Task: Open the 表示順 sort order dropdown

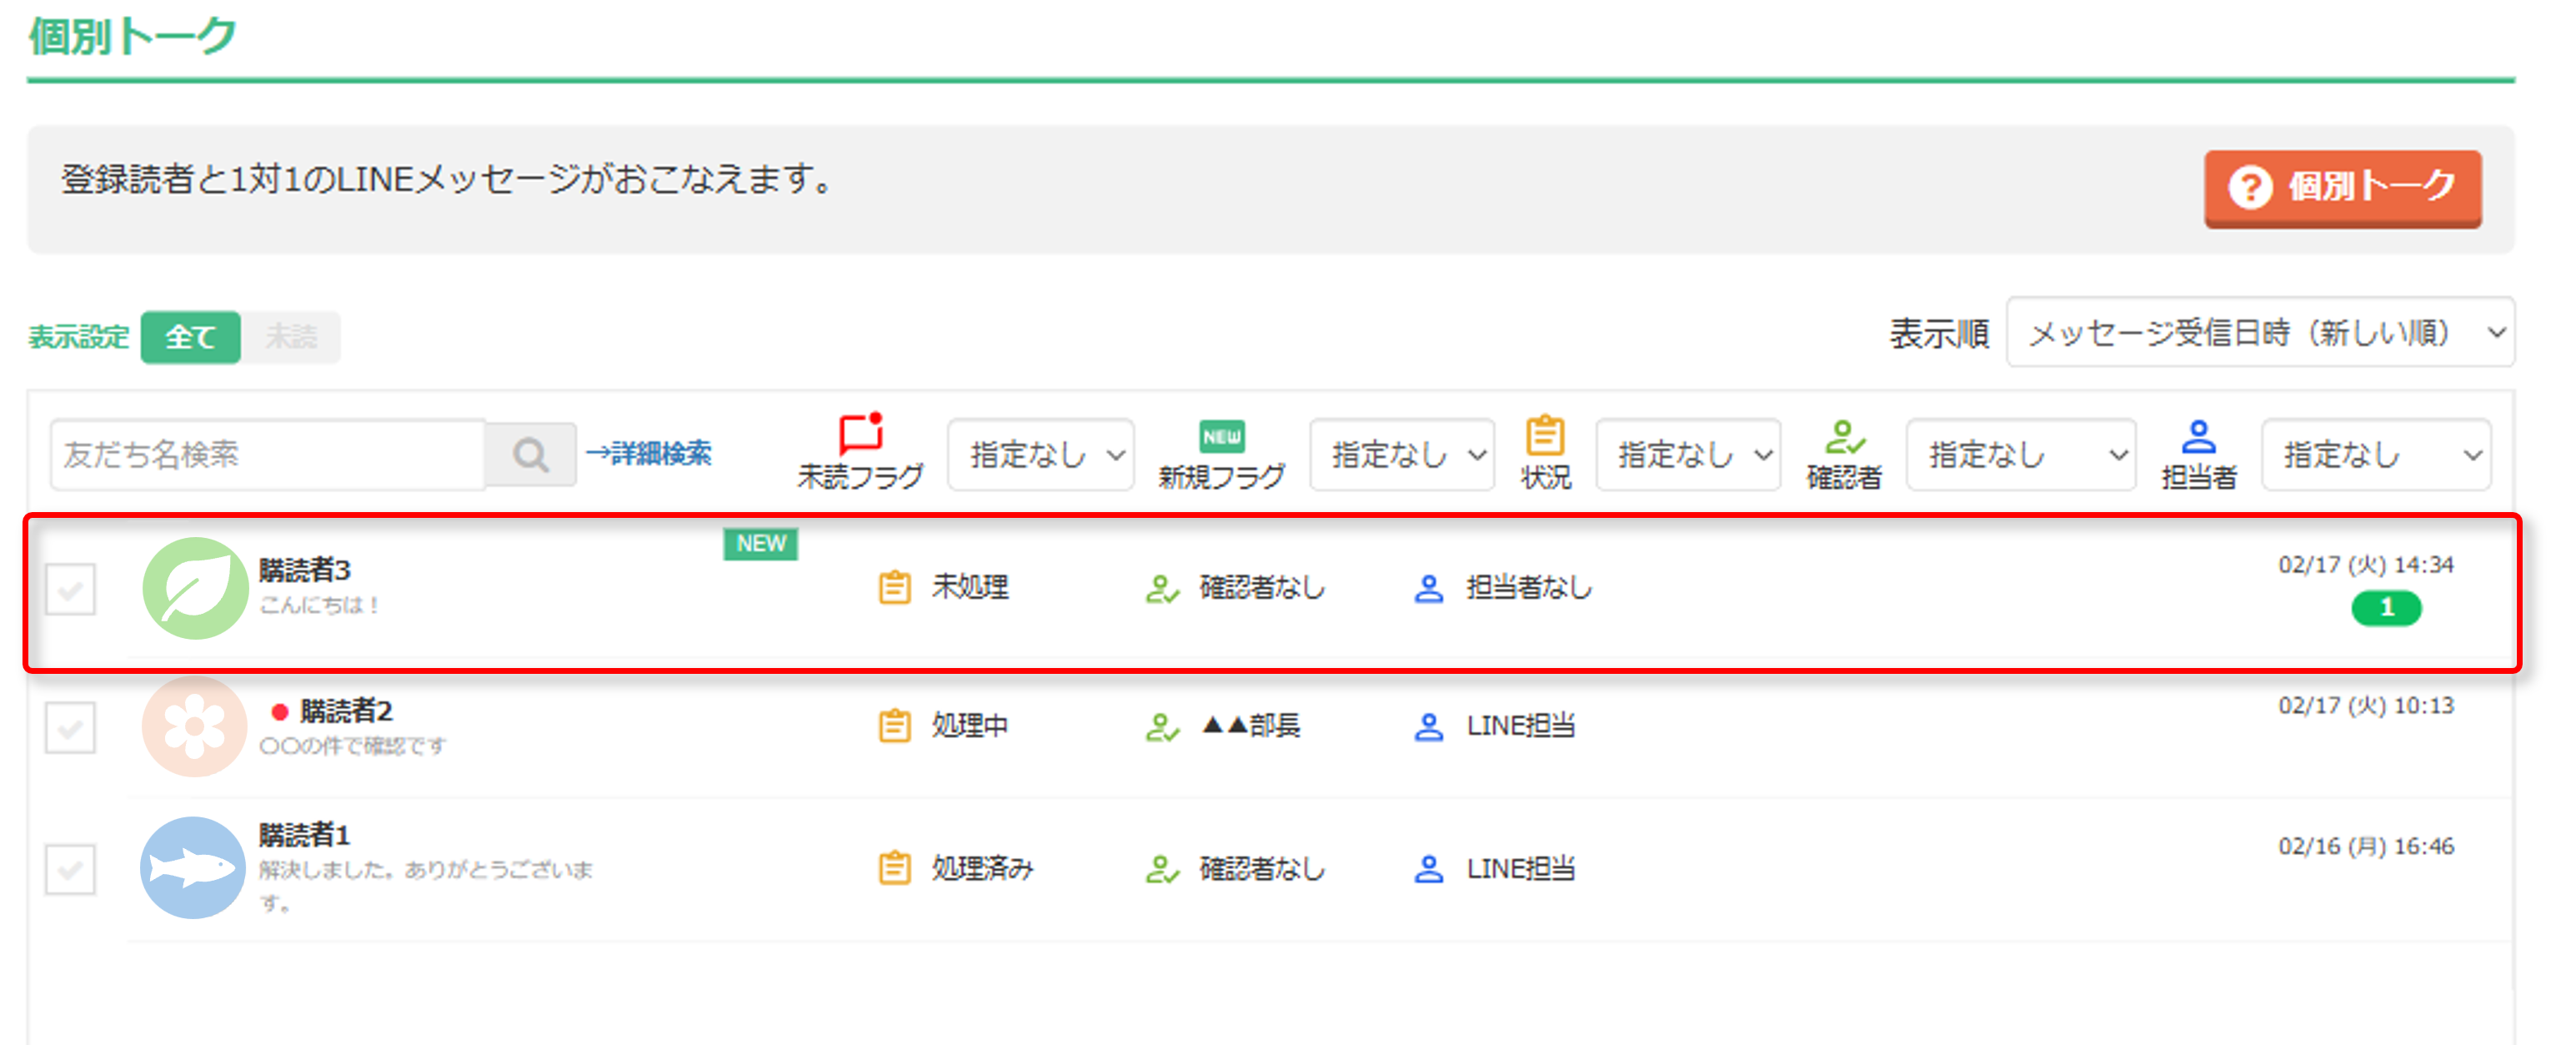Action: [x=2259, y=333]
